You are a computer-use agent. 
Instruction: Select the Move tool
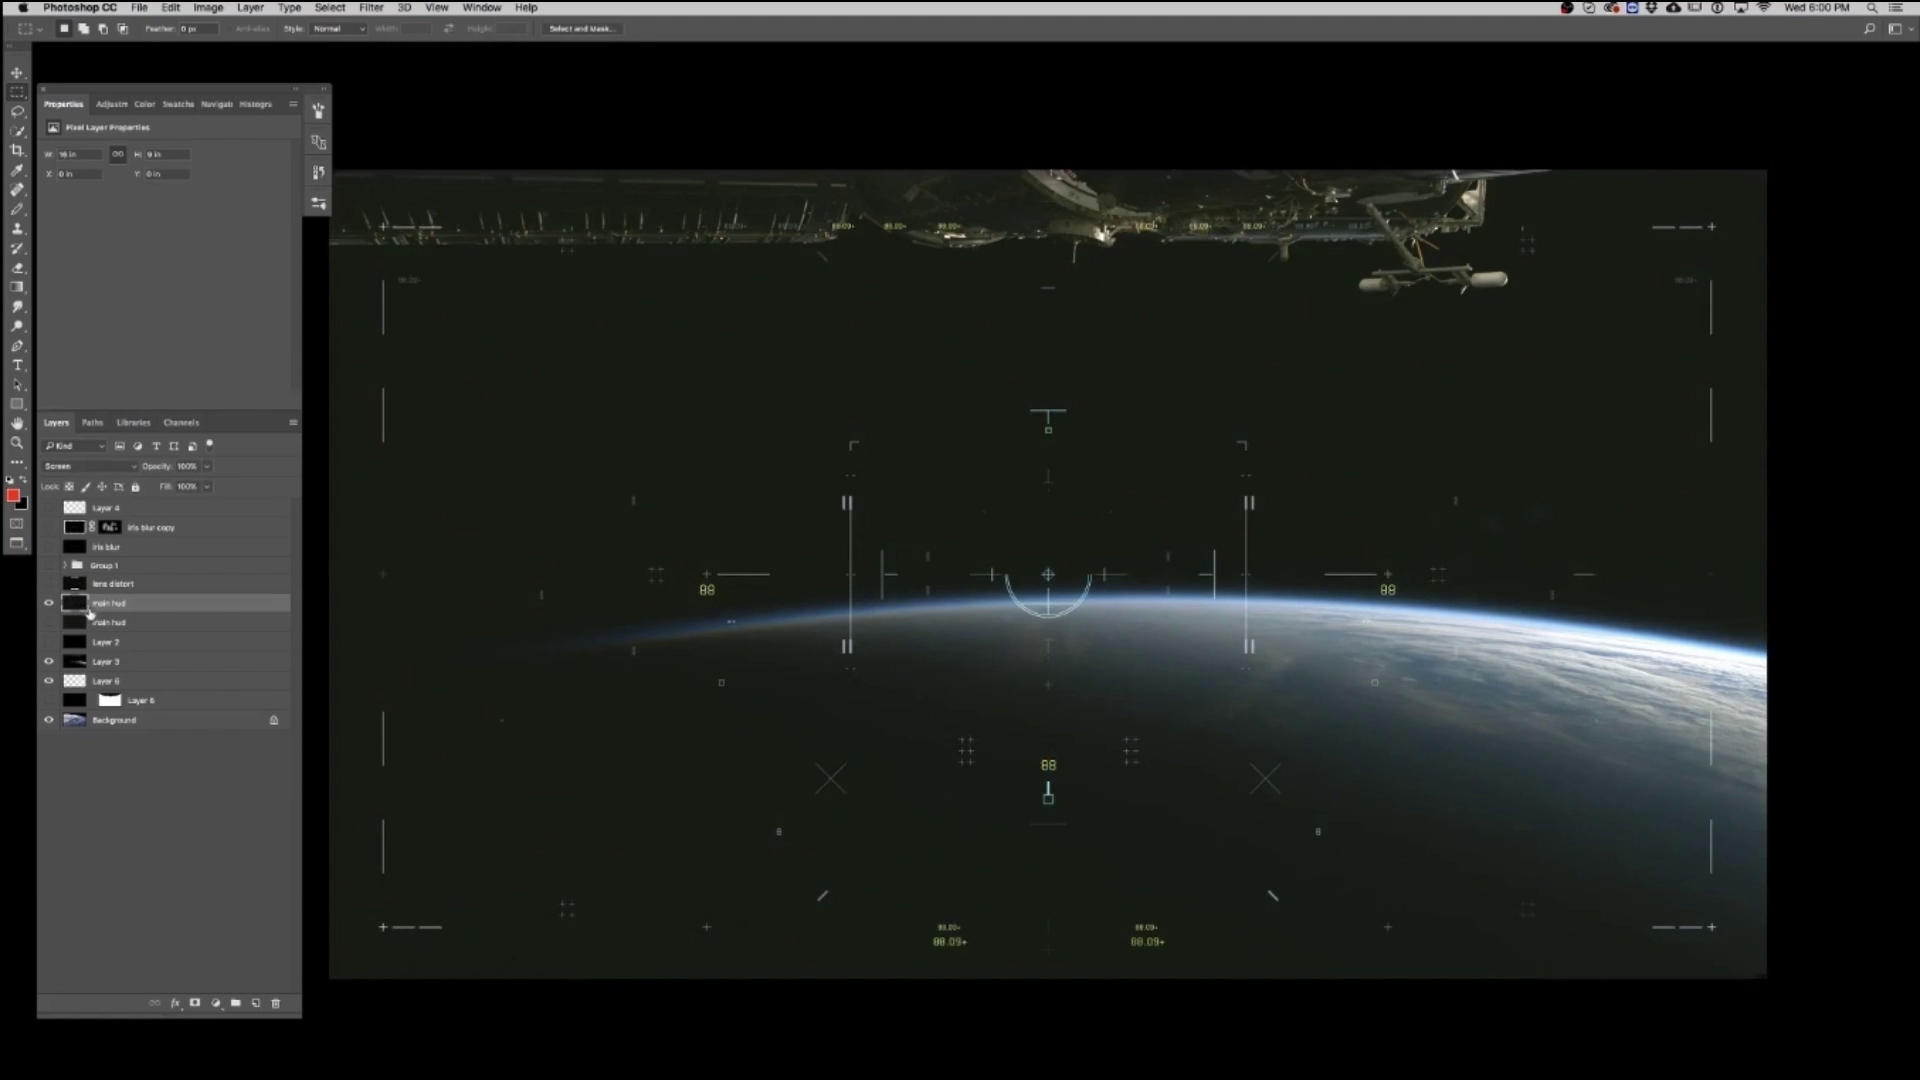coord(17,72)
